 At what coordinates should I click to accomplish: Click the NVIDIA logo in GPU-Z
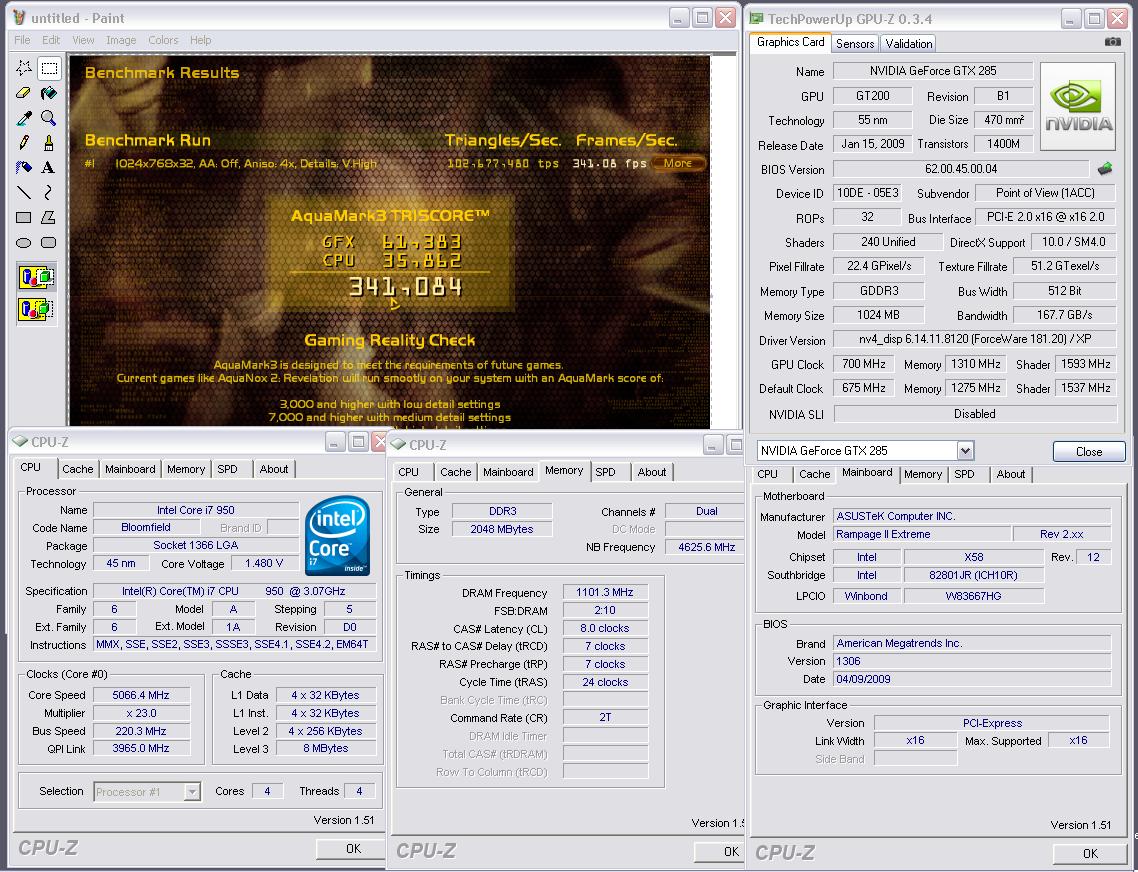(1078, 106)
